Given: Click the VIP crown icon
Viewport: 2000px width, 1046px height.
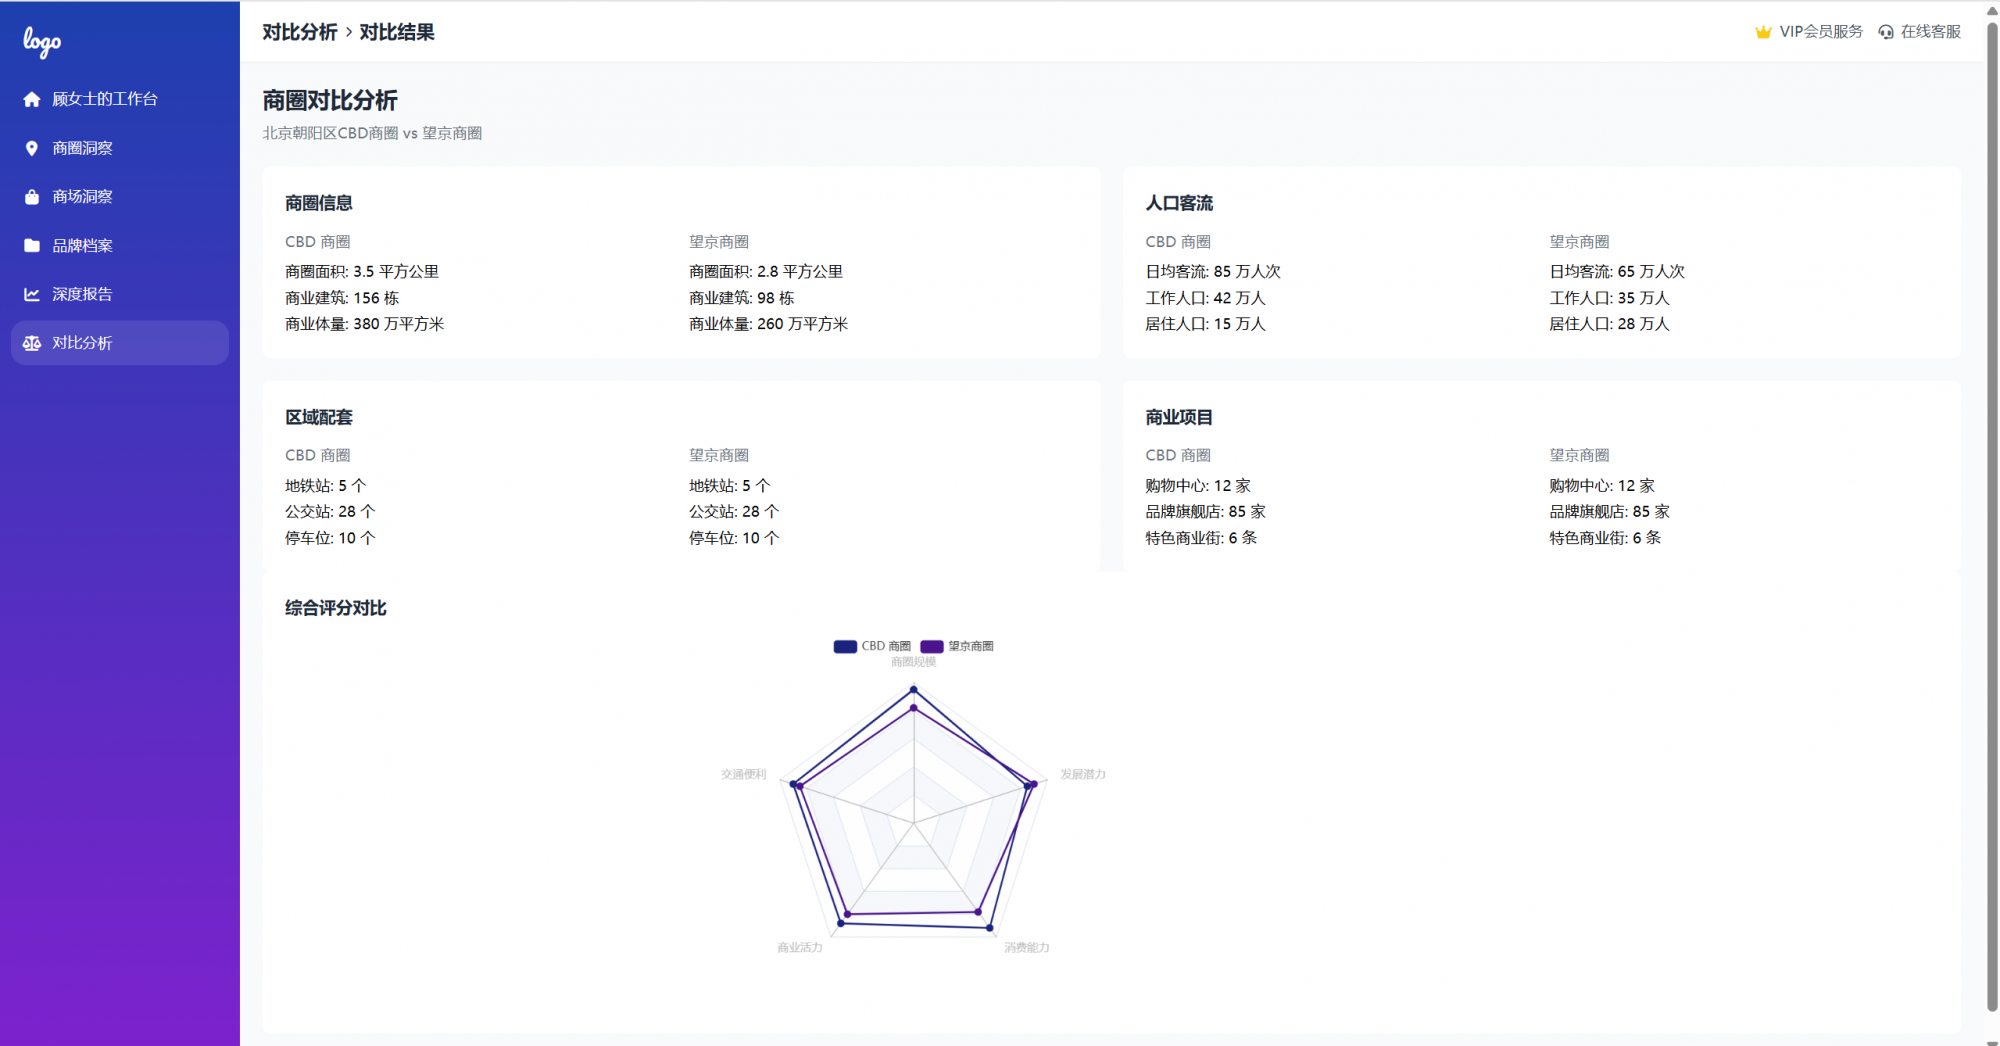Looking at the screenshot, I should coord(1763,32).
